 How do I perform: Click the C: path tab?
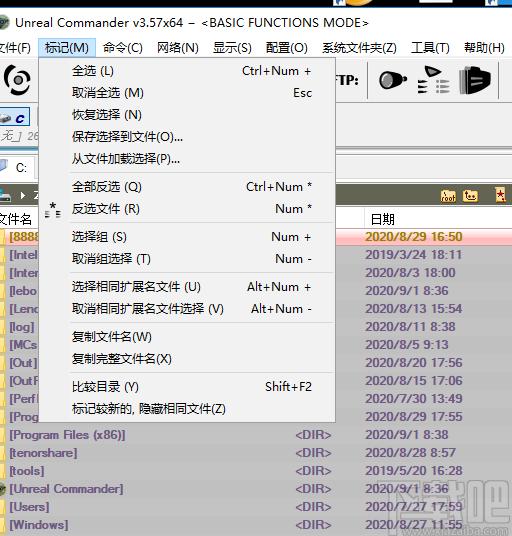[17, 168]
